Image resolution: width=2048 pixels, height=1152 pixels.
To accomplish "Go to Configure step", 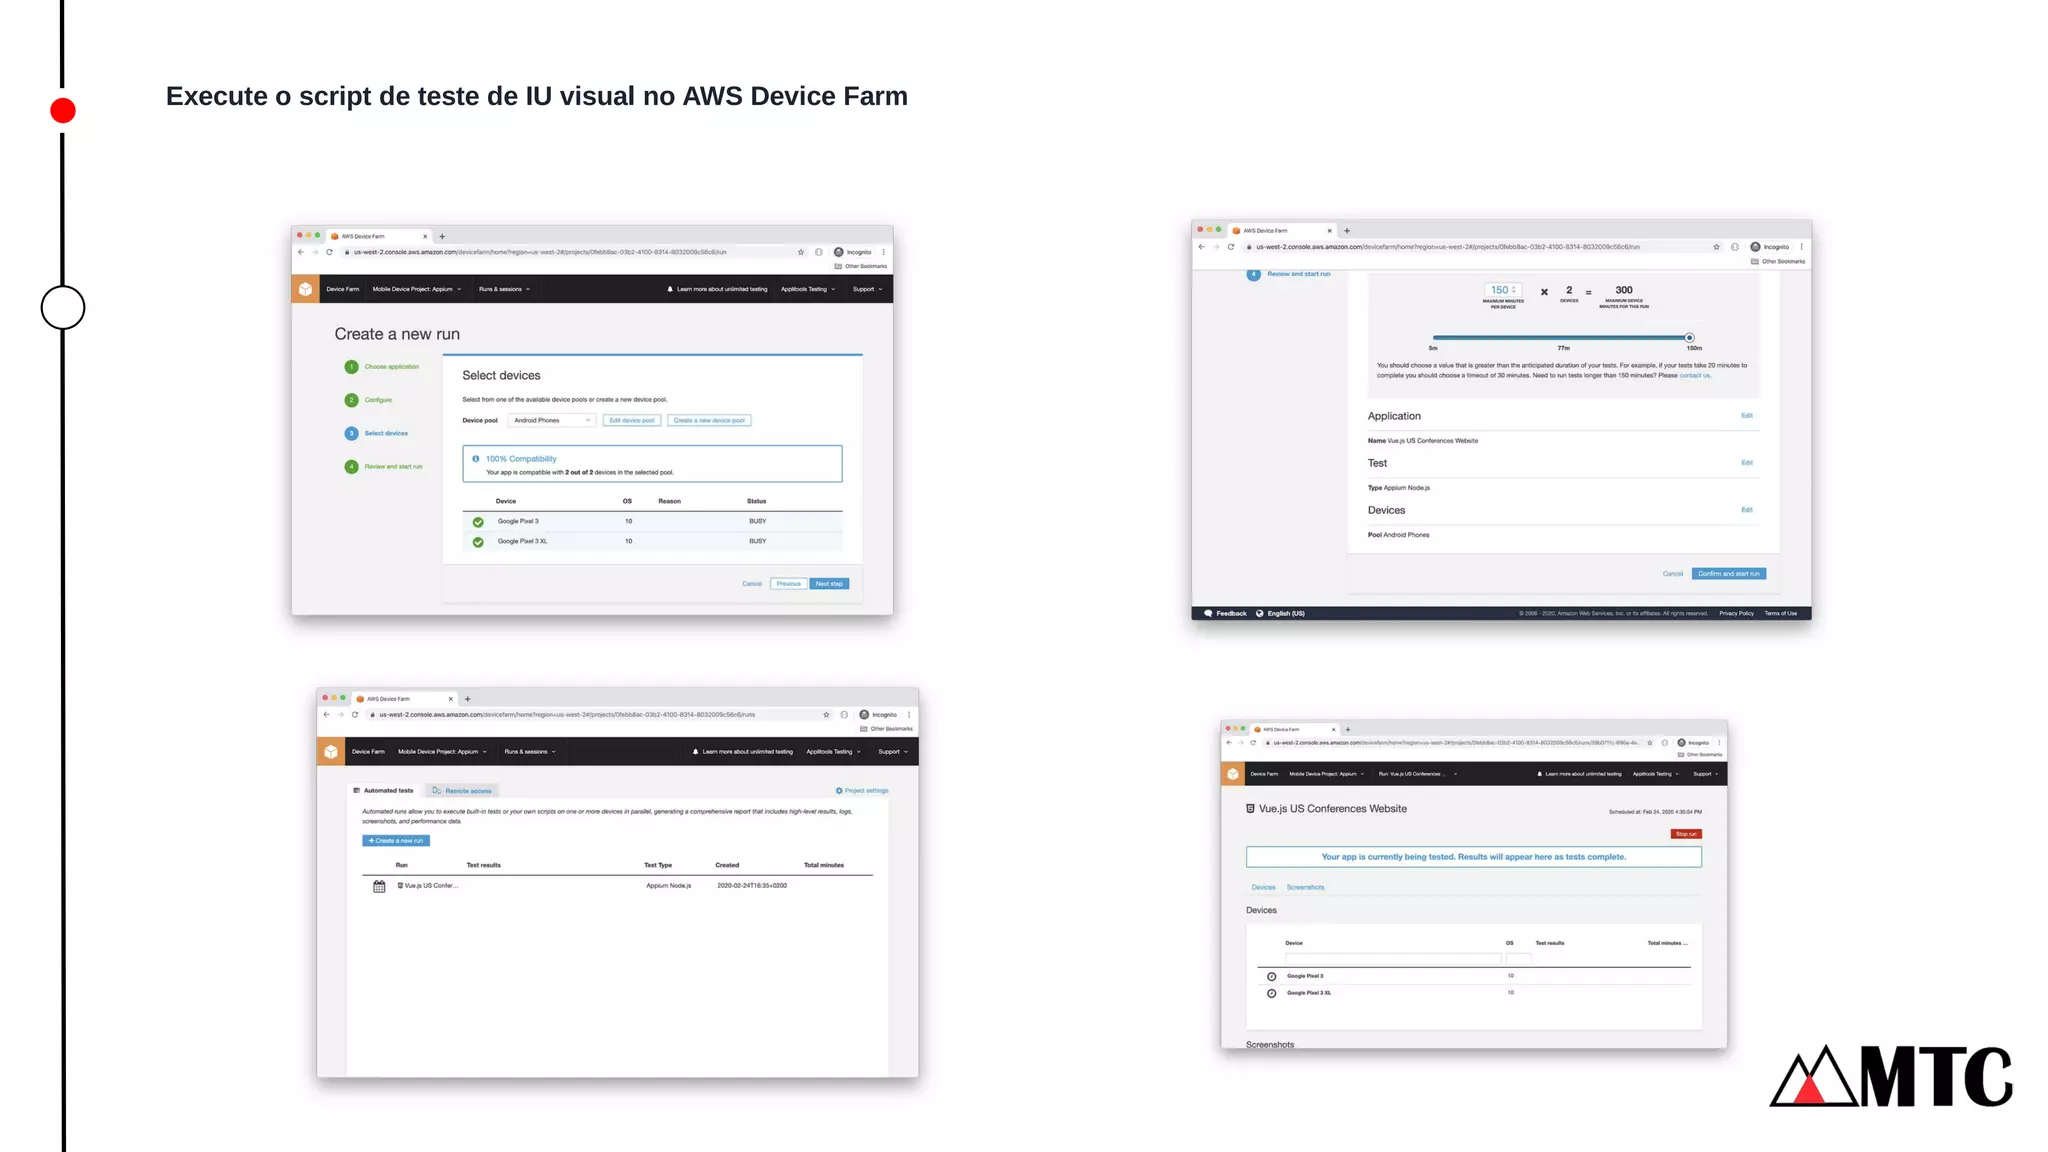I will tap(378, 400).
